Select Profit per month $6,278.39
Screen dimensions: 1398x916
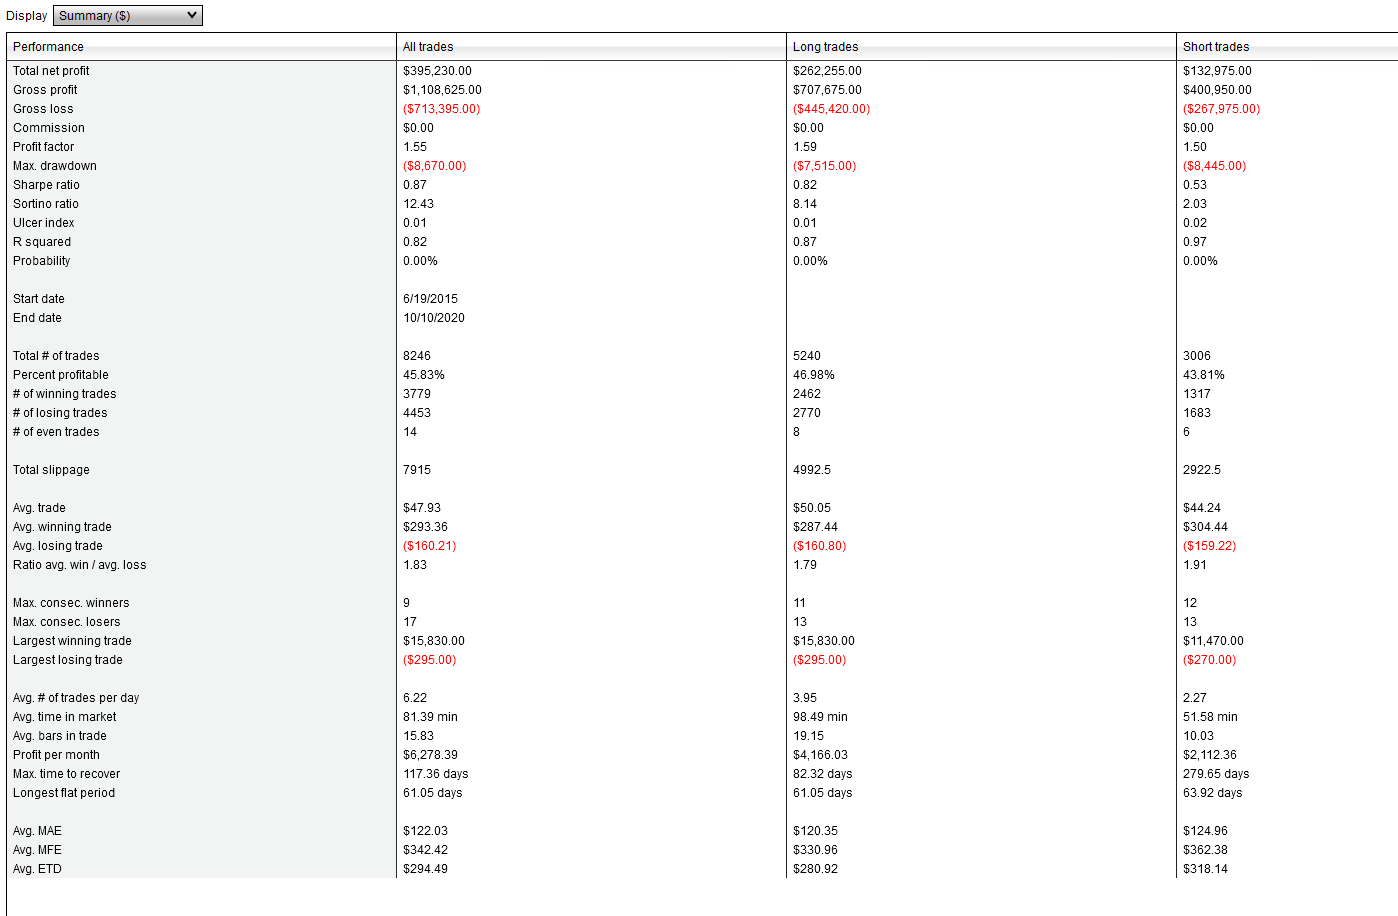click(x=431, y=755)
